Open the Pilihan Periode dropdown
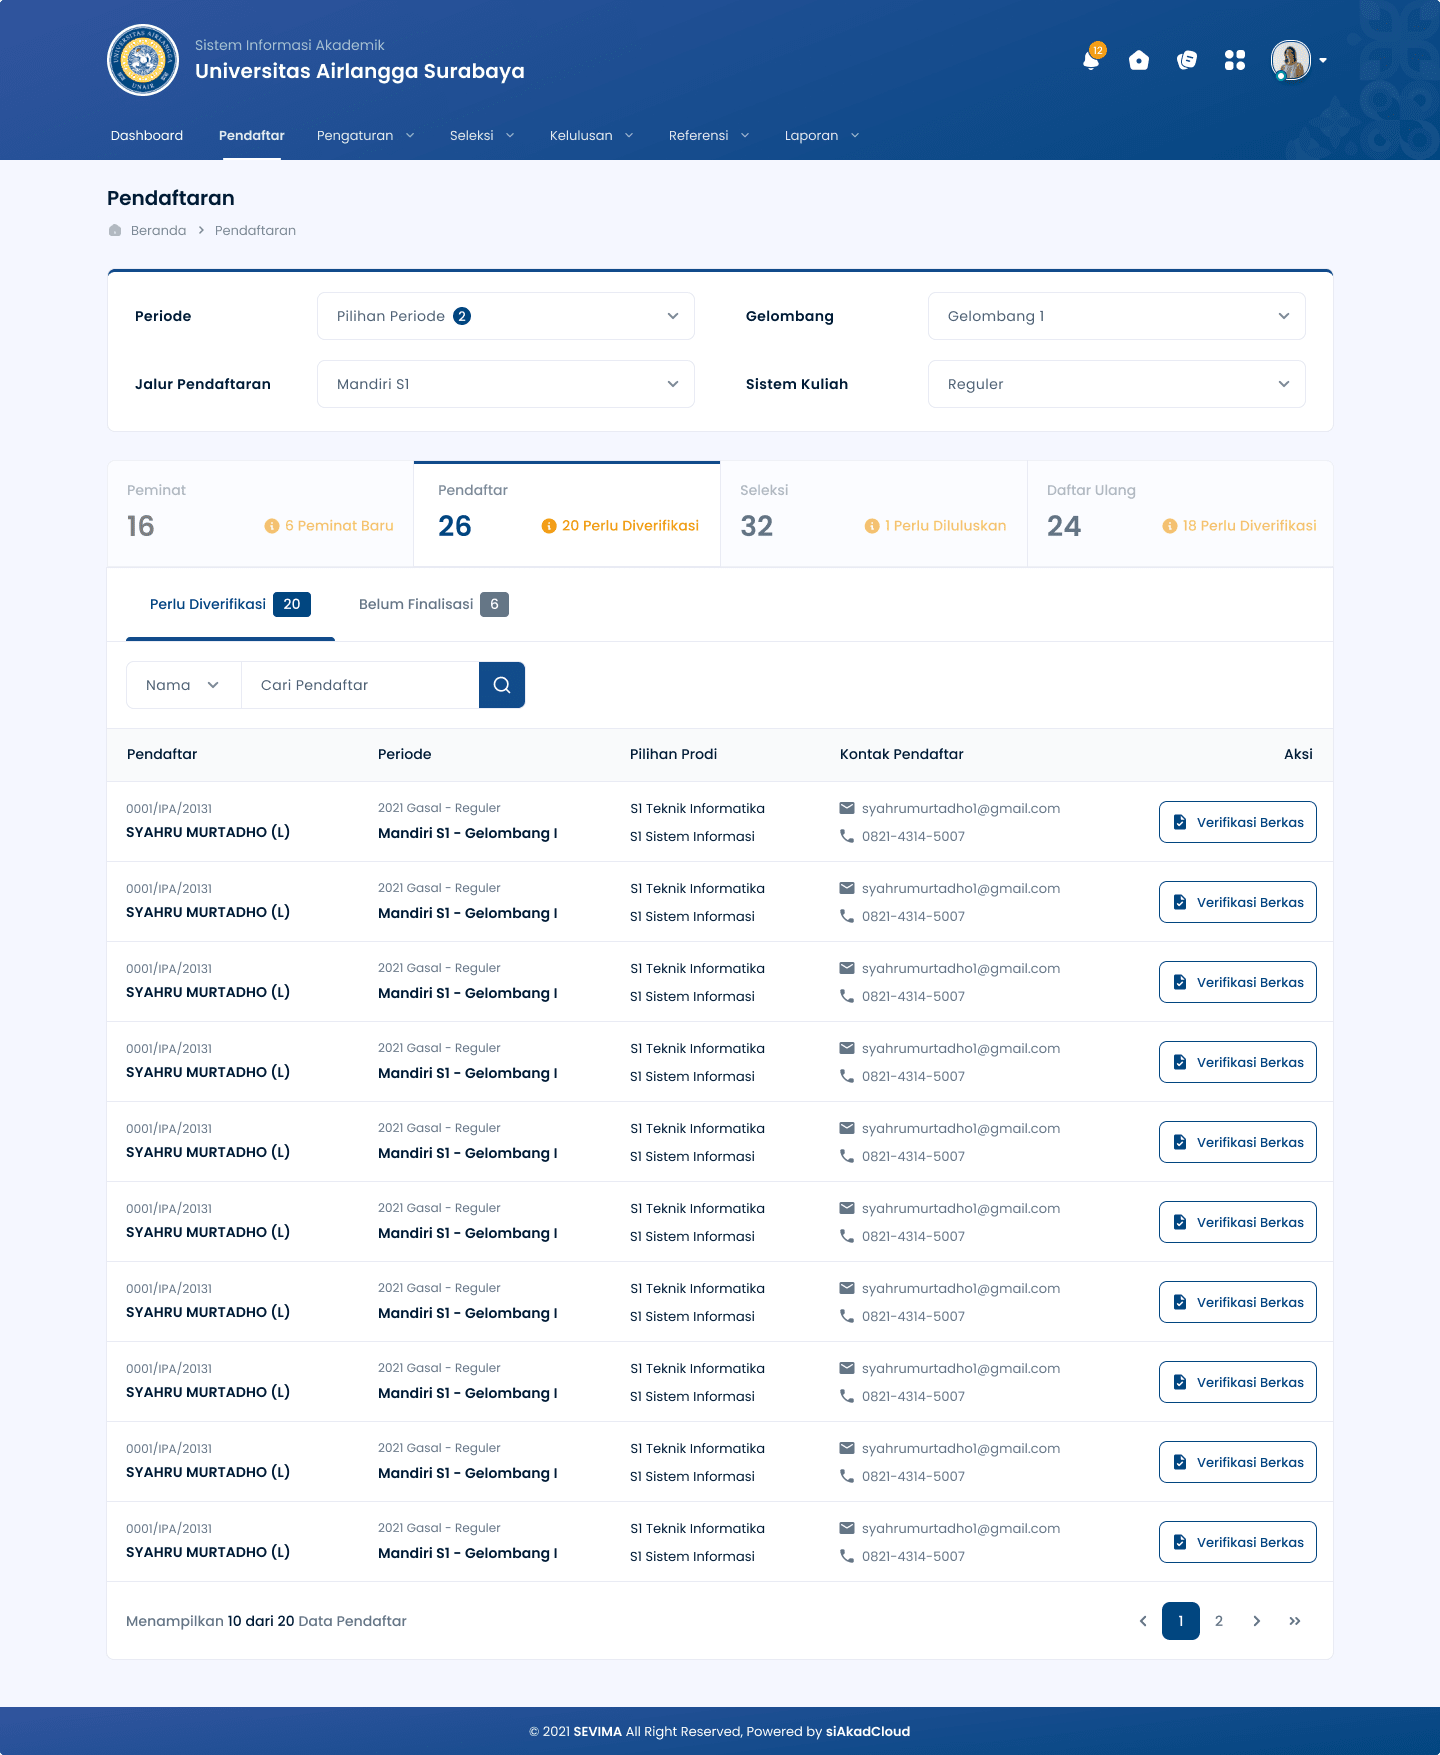The height and width of the screenshot is (1755, 1440). point(506,316)
